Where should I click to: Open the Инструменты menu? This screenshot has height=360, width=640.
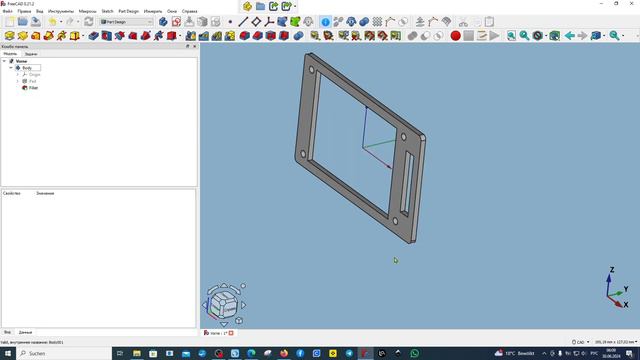tap(61, 11)
